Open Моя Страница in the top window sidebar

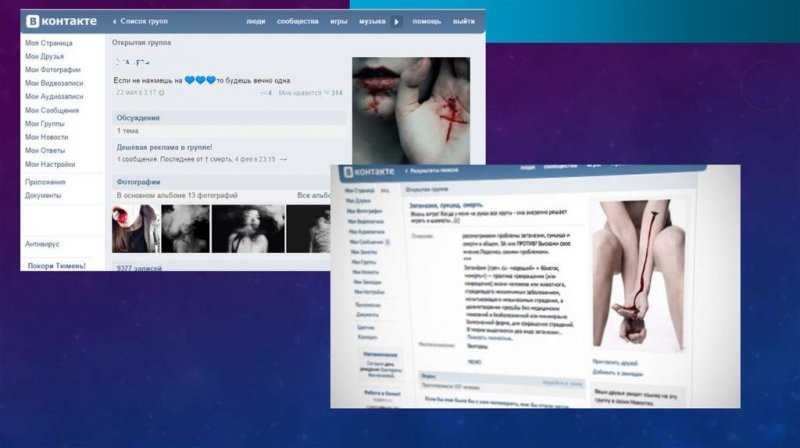[x=49, y=43]
